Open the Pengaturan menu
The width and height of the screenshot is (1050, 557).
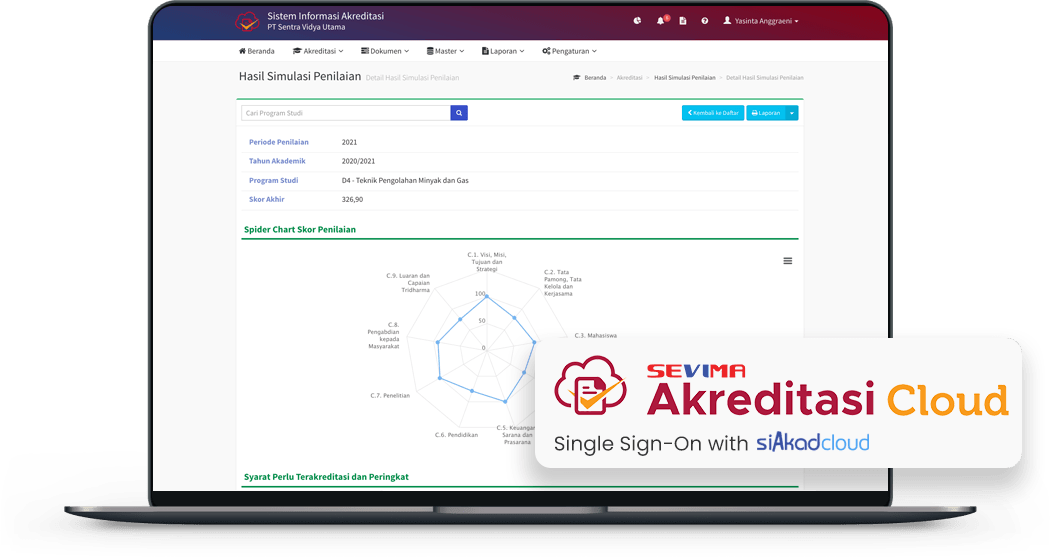coord(569,51)
